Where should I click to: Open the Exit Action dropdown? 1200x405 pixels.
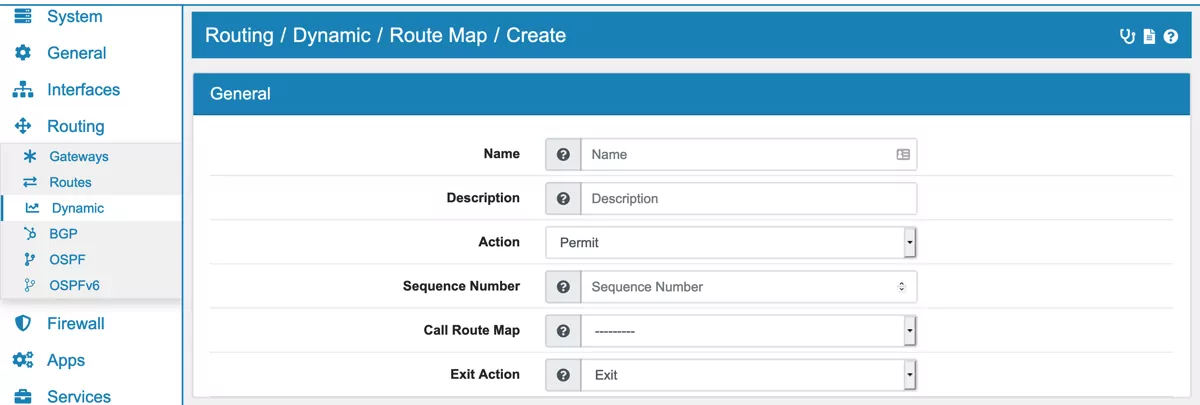tap(749, 375)
